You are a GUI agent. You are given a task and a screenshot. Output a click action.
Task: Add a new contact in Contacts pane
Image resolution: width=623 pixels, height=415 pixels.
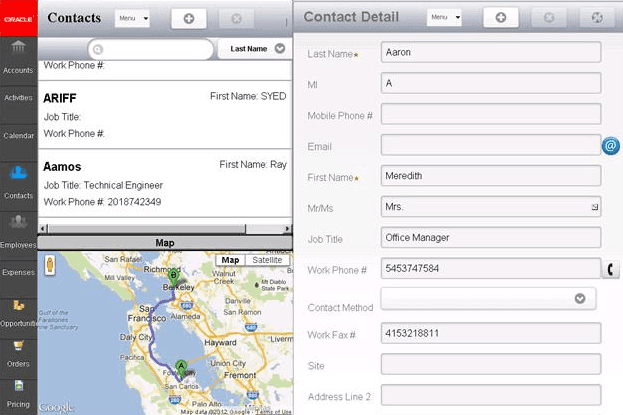(x=189, y=18)
